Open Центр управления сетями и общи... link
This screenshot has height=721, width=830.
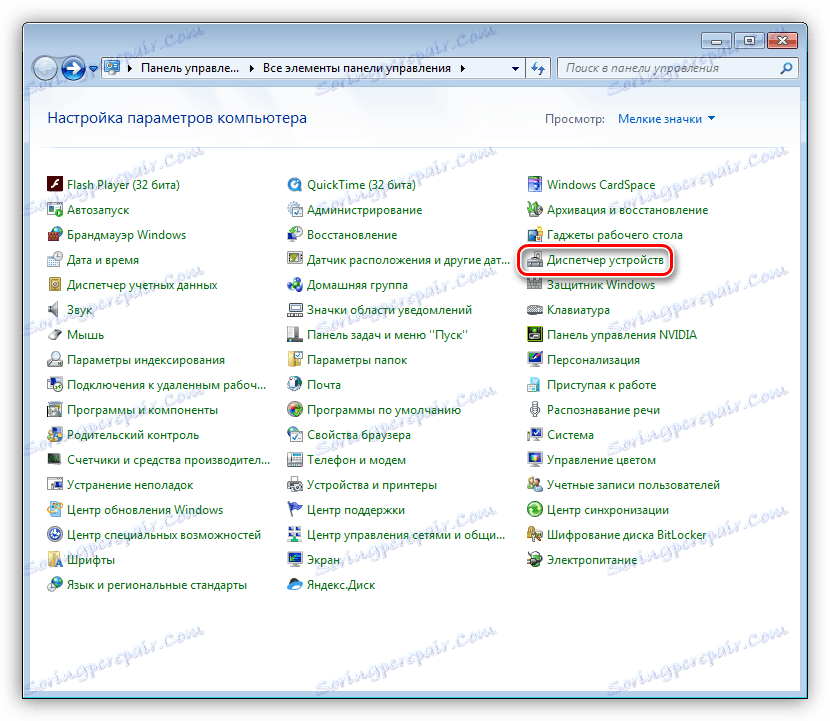click(406, 535)
